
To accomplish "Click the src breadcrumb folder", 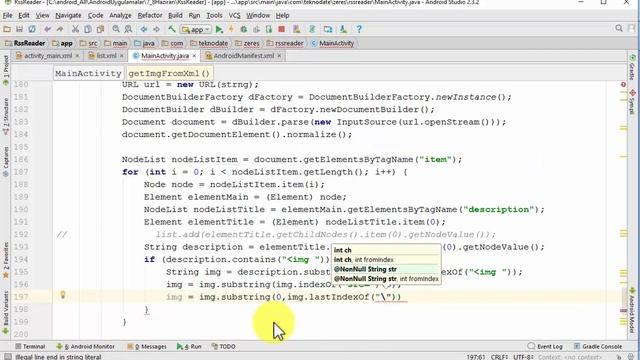I will [x=89, y=43].
